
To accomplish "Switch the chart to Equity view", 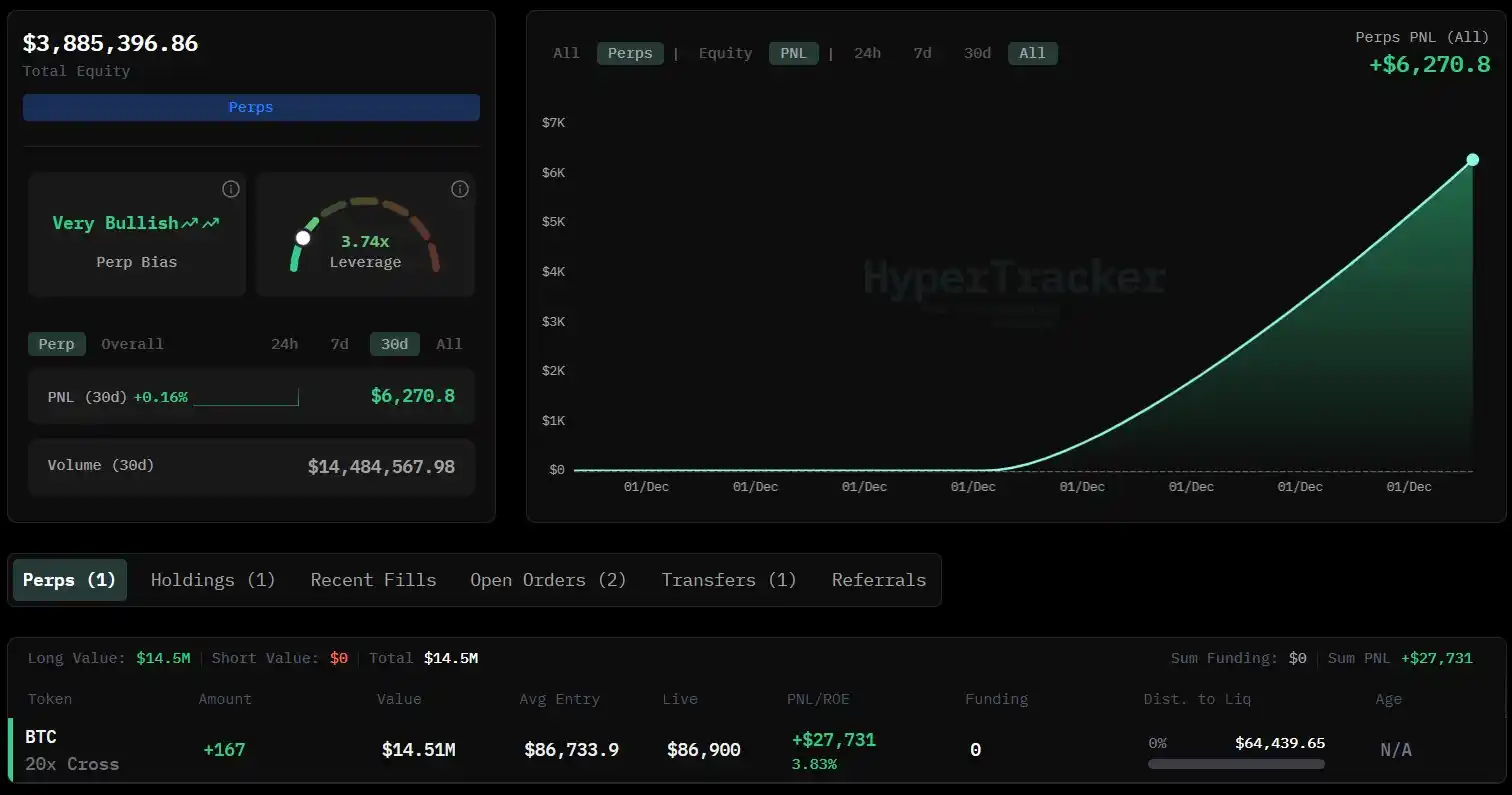I will click(725, 53).
